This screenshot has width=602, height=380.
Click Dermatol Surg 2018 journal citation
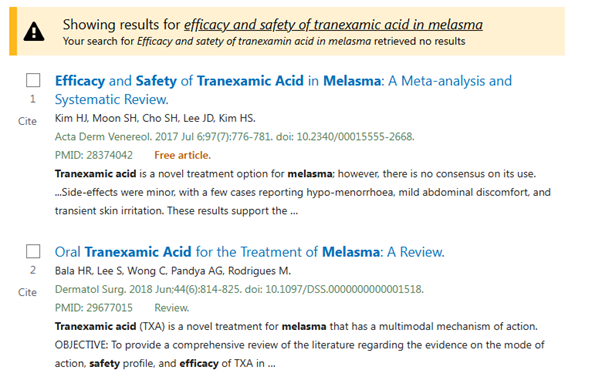239,289
